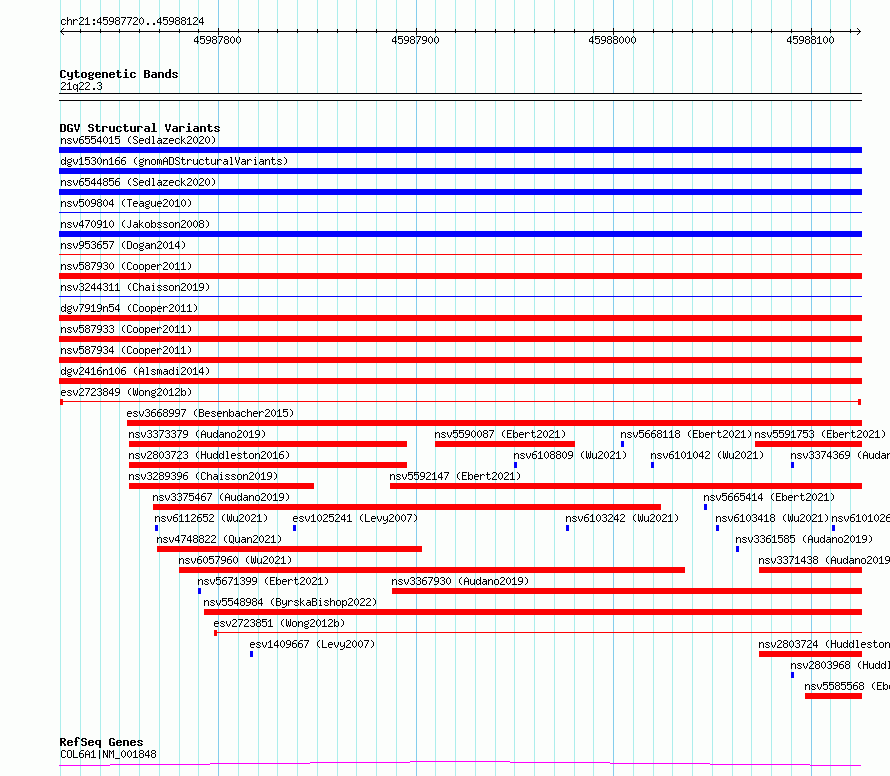
Task: Click the blue marker under nsv6108809
Action: [x=515, y=465]
